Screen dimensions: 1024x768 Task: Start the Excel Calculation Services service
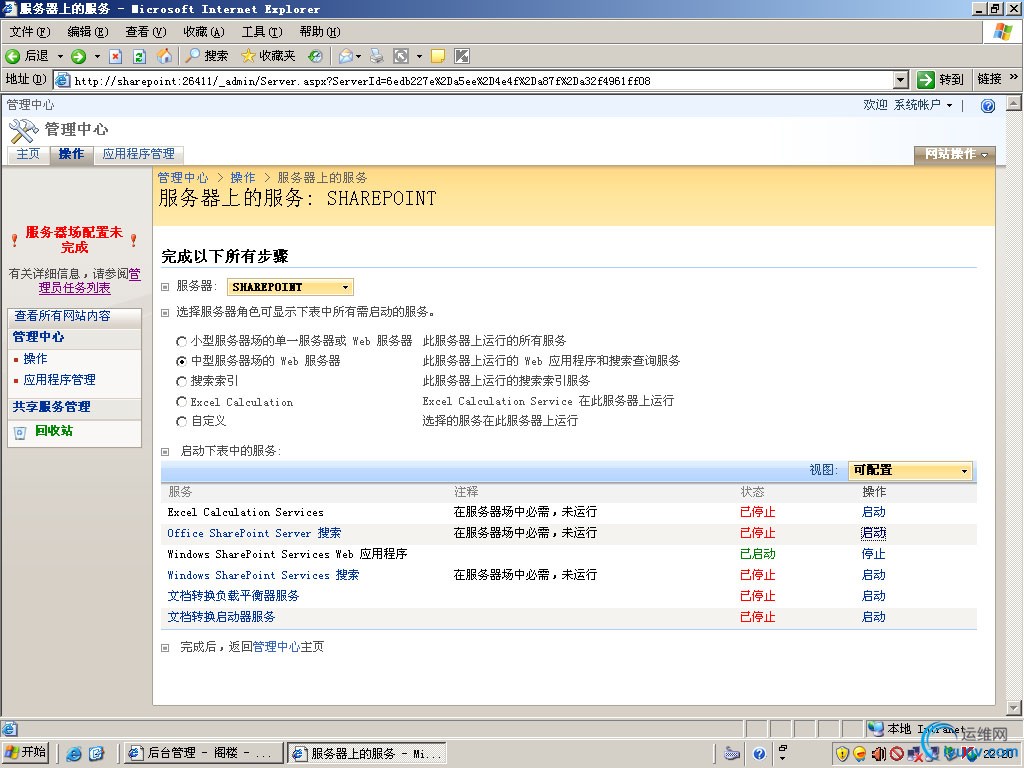(873, 512)
